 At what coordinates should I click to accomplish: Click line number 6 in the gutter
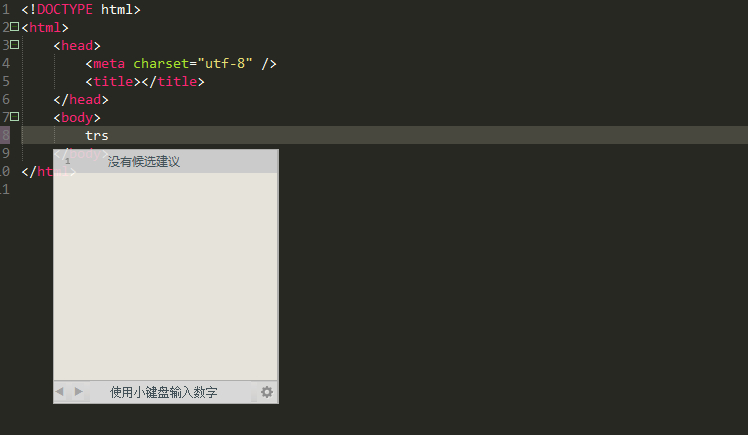click(5, 99)
